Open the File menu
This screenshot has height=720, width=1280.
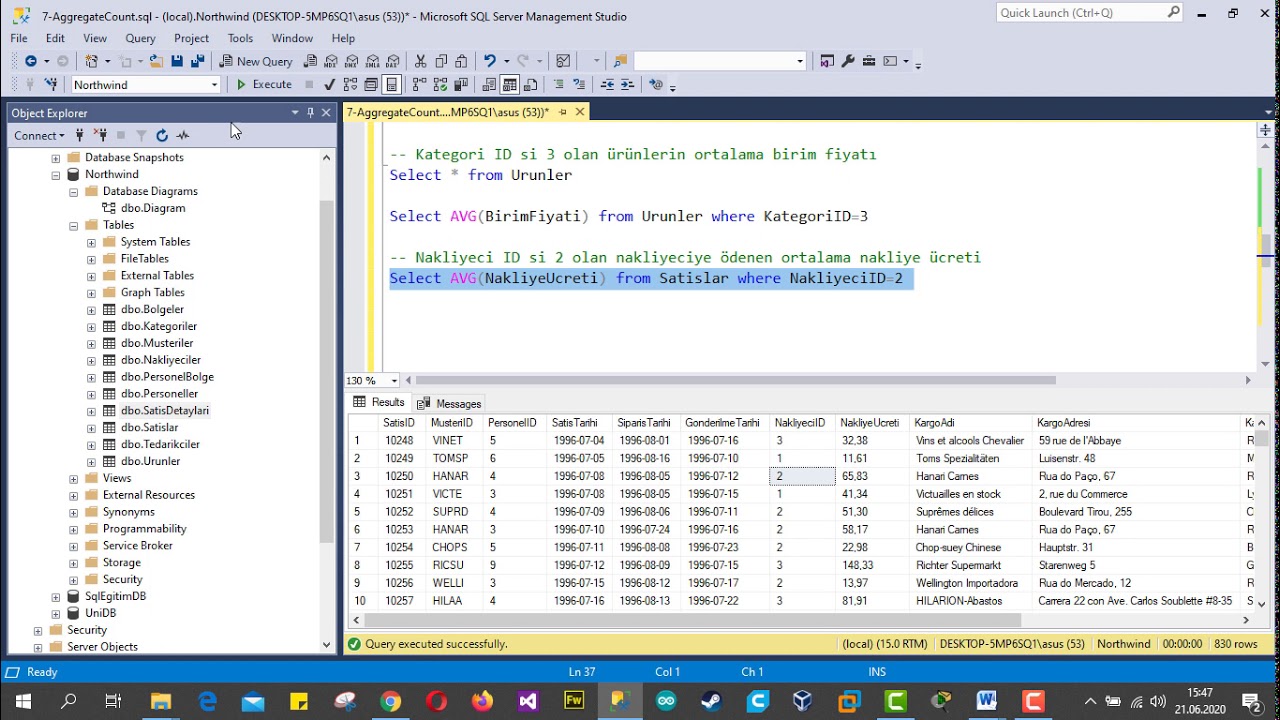(x=19, y=38)
